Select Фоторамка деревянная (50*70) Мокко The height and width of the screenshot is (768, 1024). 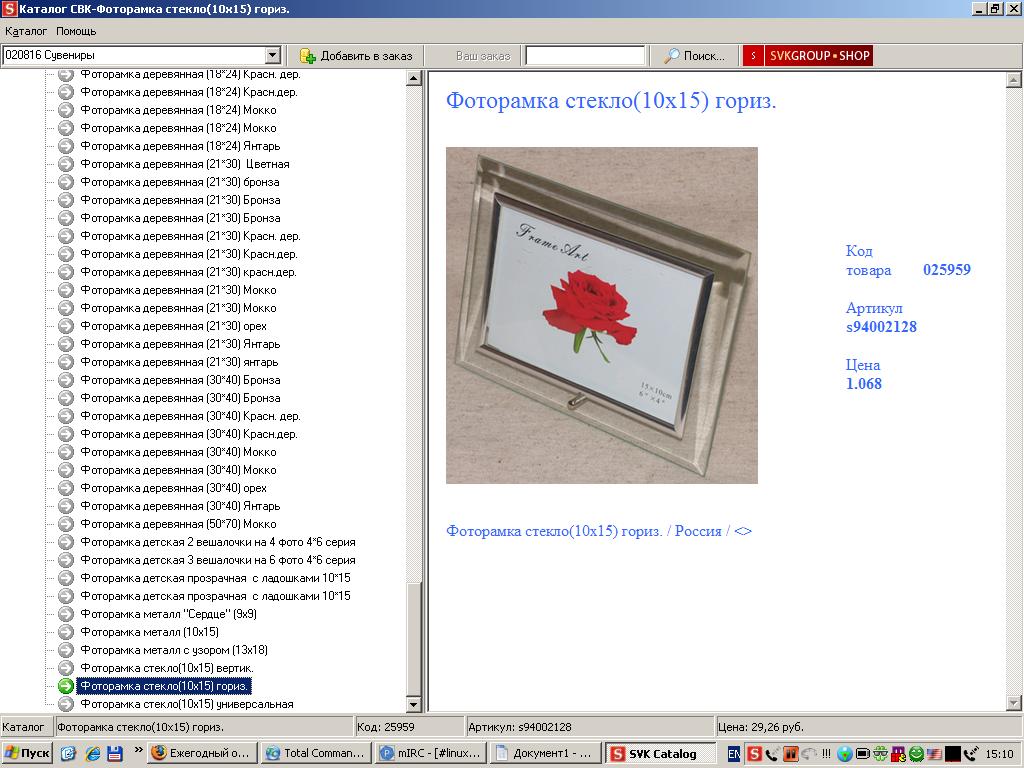178,524
